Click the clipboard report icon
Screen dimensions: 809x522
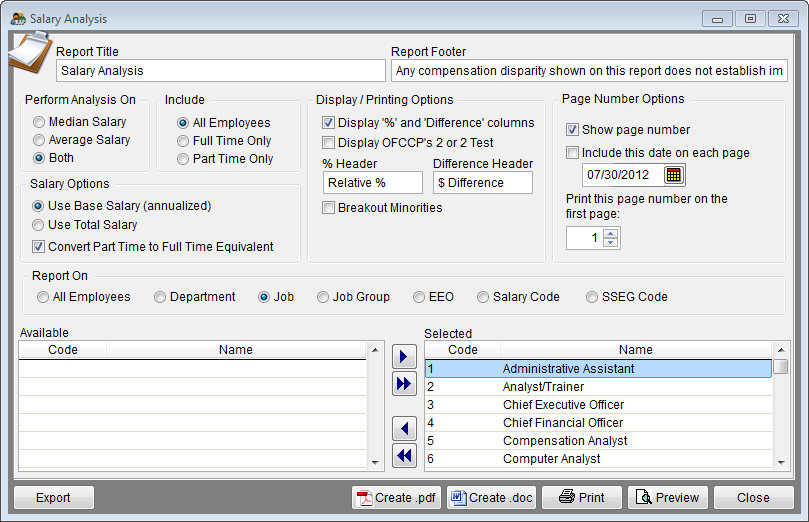[30, 53]
